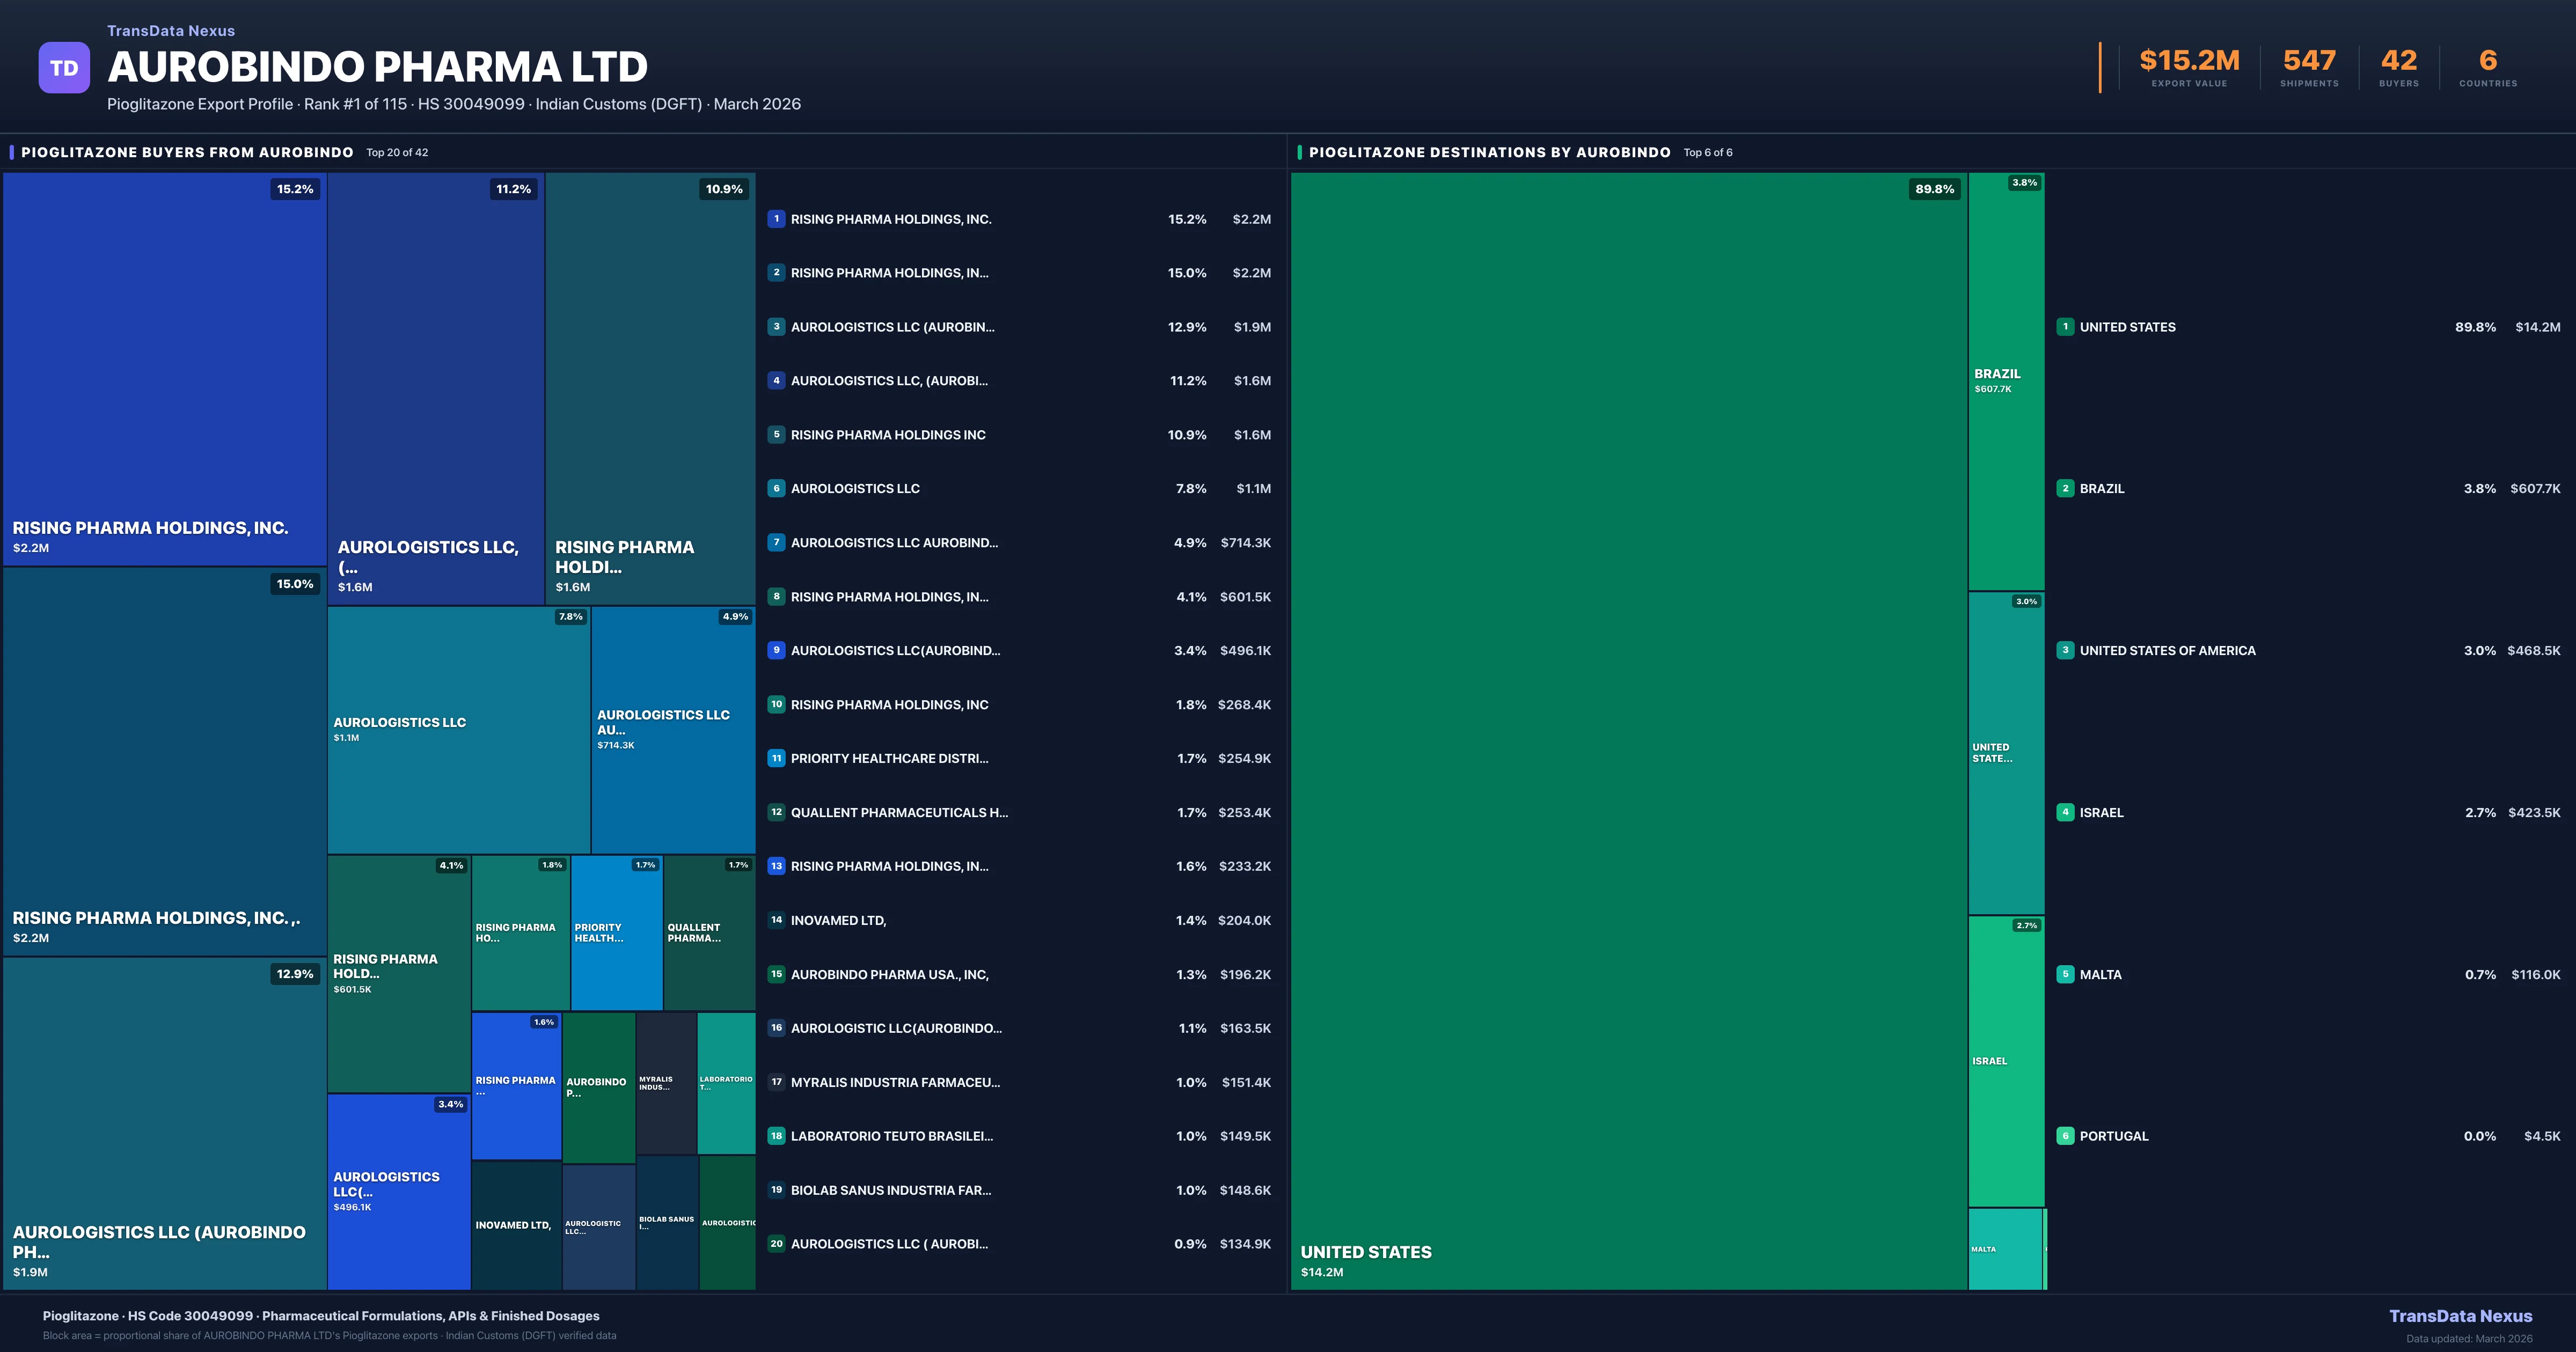
Task: Select the rank 4 badge beside ISRAEL
Action: coord(2065,813)
